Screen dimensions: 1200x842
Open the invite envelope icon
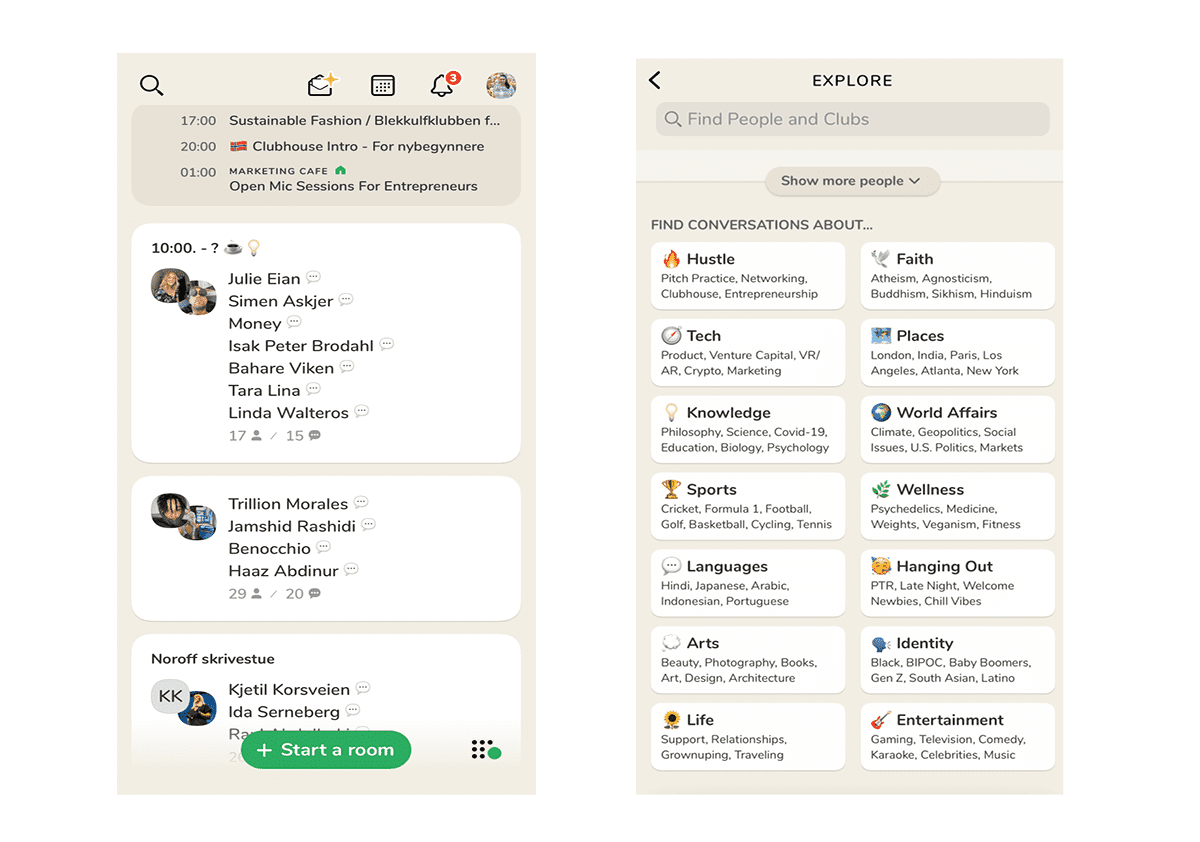pos(322,86)
